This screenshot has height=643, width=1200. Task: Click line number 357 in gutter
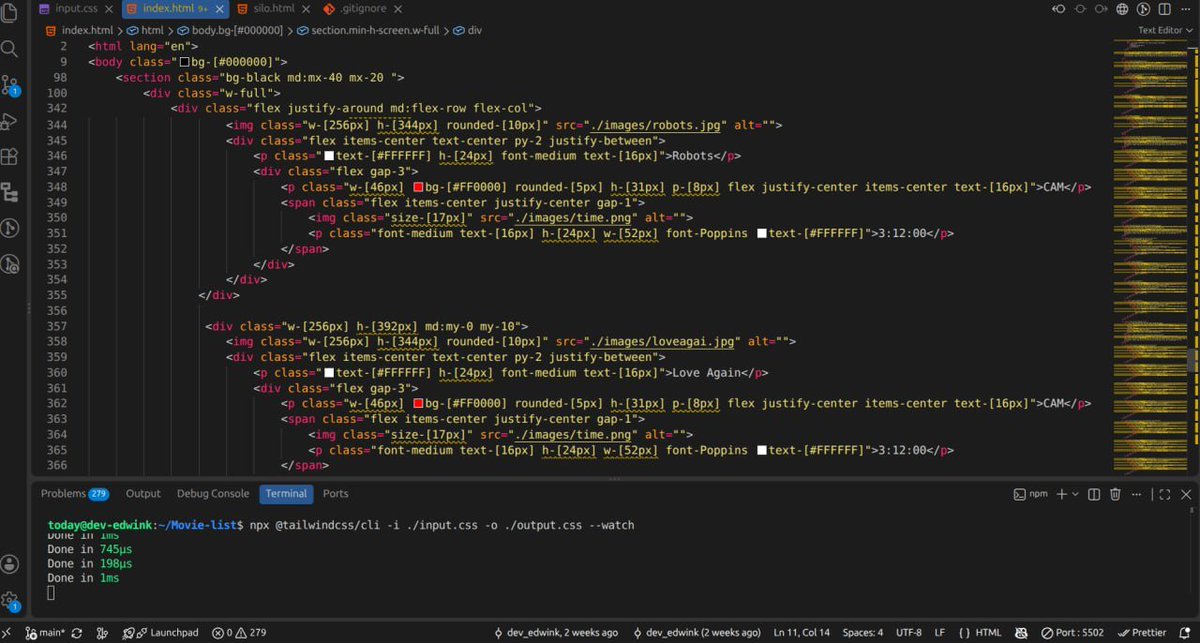coord(57,327)
